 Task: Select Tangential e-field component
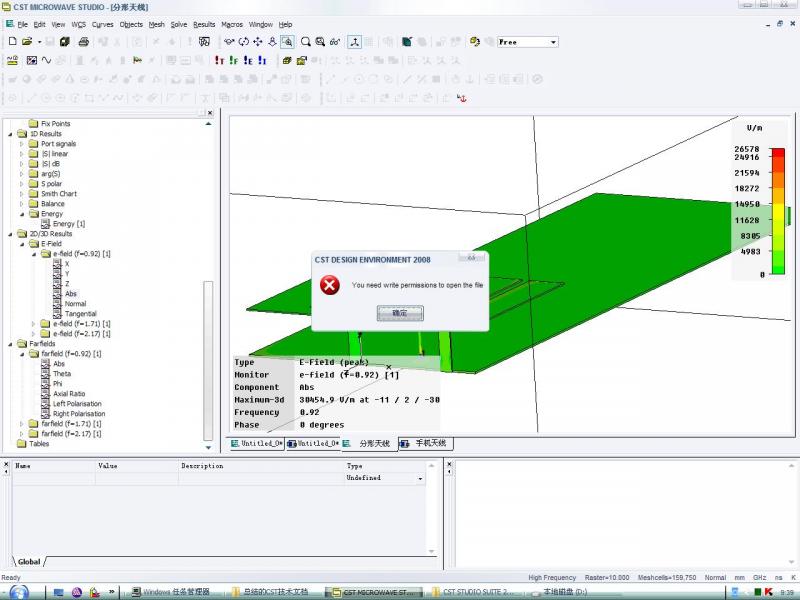[x=81, y=314]
